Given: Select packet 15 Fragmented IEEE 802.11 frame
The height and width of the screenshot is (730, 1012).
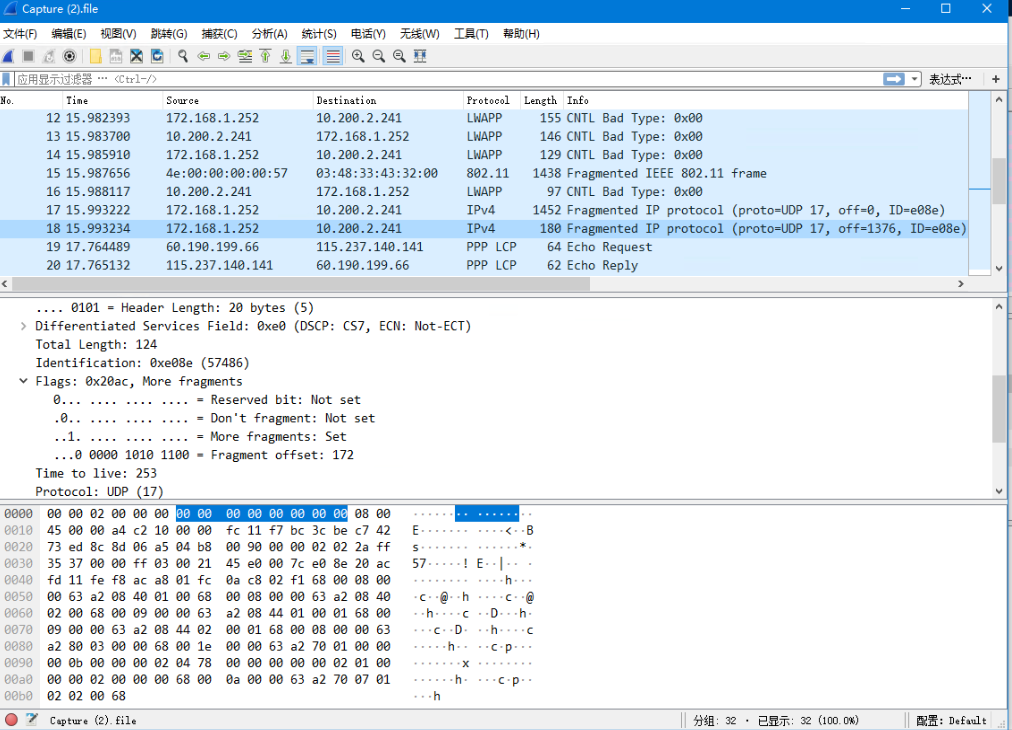Looking at the screenshot, I should pyautogui.click(x=484, y=173).
